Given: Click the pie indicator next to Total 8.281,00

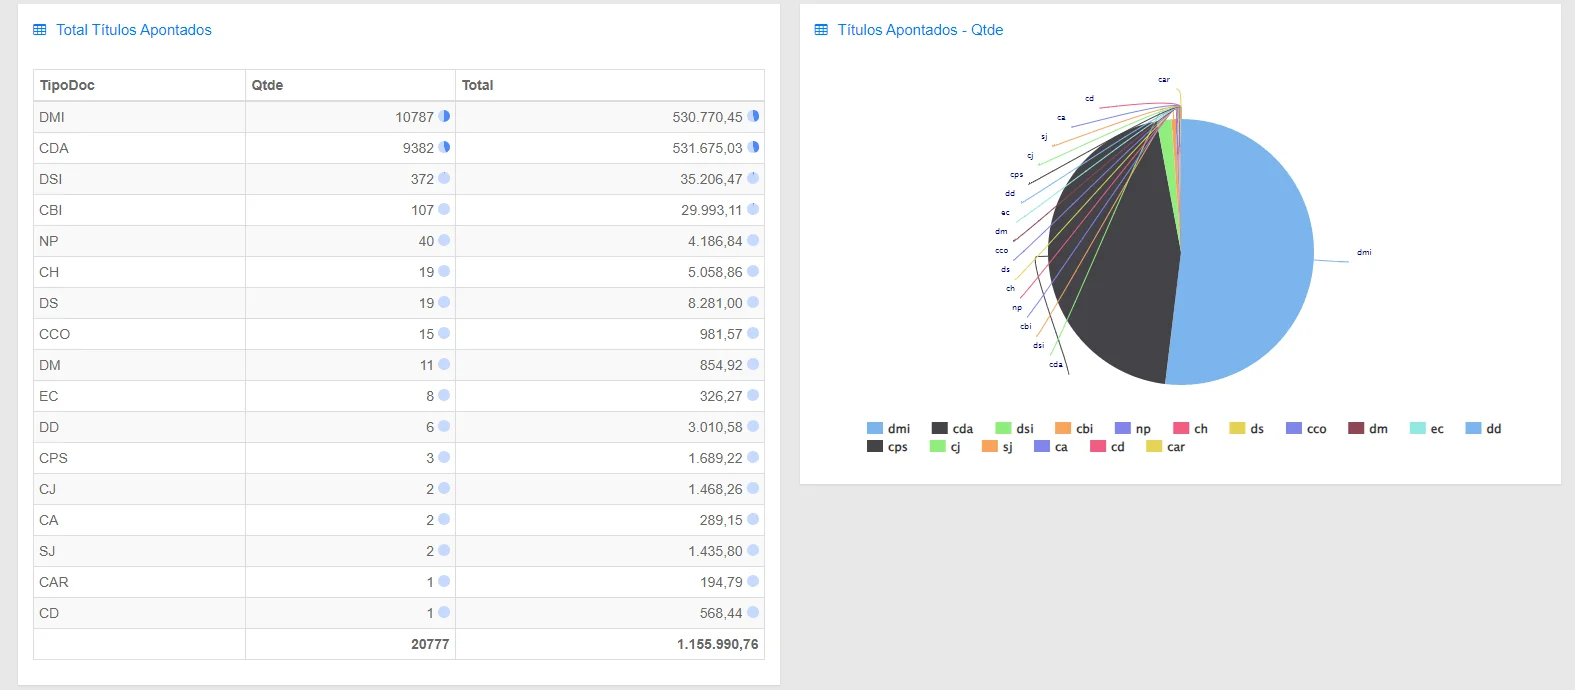Looking at the screenshot, I should (753, 302).
